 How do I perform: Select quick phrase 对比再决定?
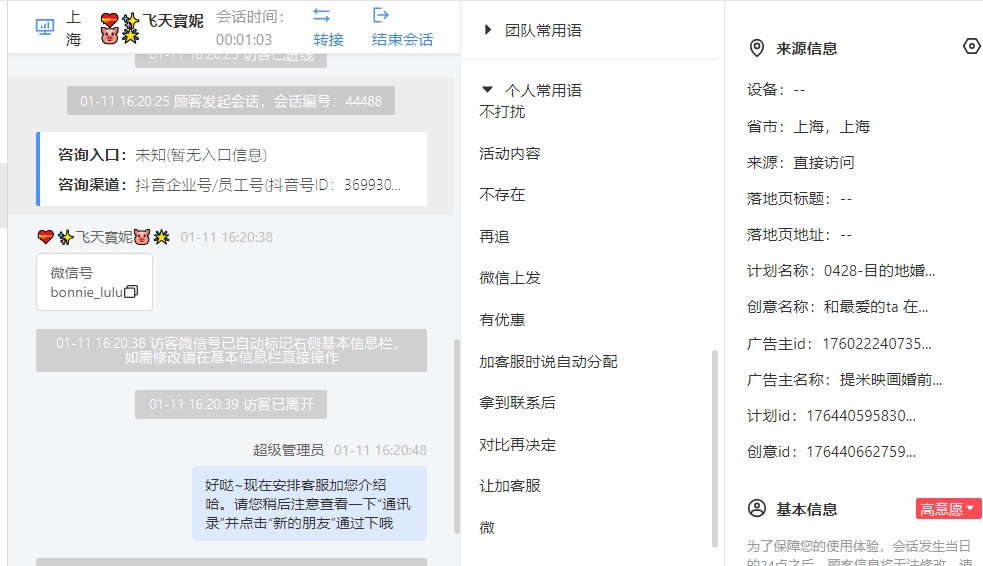(x=517, y=445)
